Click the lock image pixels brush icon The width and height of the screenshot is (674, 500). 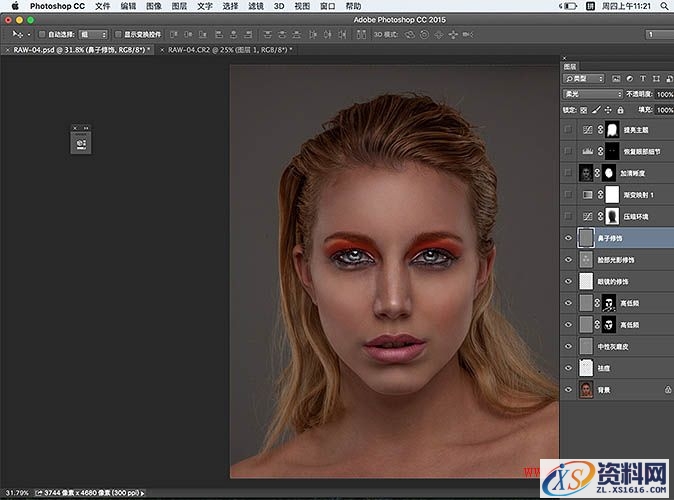click(594, 108)
